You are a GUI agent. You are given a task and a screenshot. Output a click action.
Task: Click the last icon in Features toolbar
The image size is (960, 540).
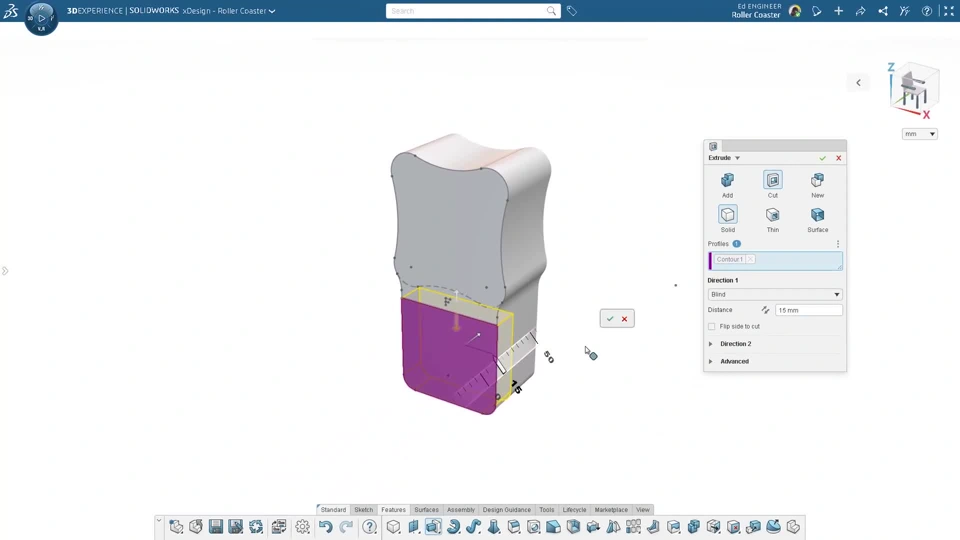793,527
